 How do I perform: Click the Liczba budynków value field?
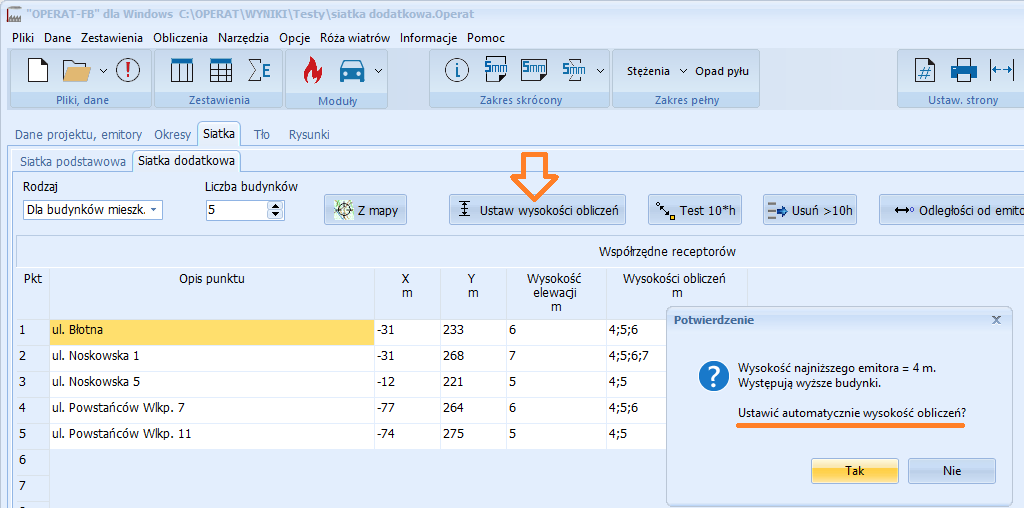[x=237, y=210]
